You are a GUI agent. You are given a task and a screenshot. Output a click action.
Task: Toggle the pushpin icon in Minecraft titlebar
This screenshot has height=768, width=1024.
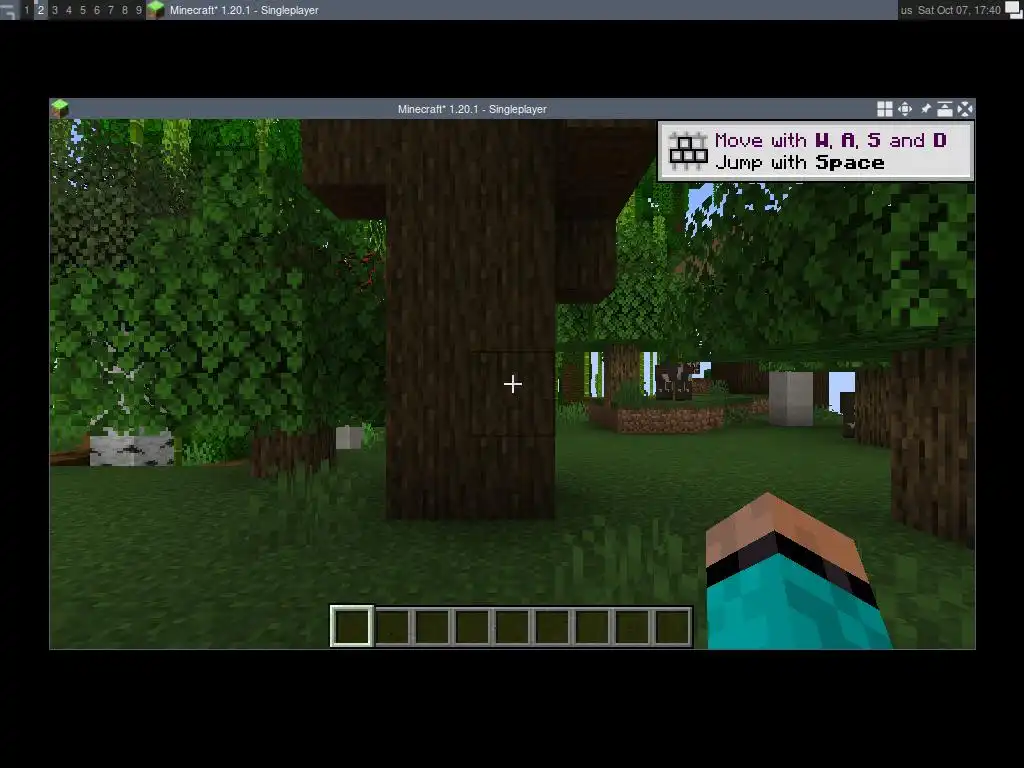click(x=925, y=109)
